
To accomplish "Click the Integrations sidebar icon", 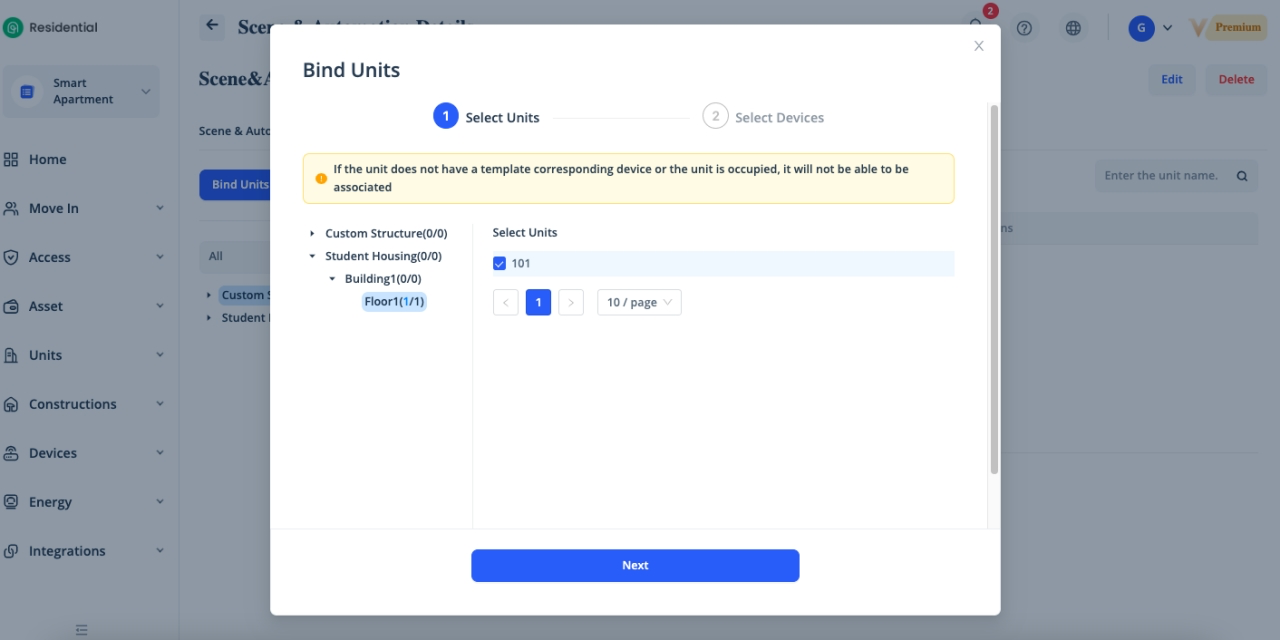I will click(x=12, y=551).
